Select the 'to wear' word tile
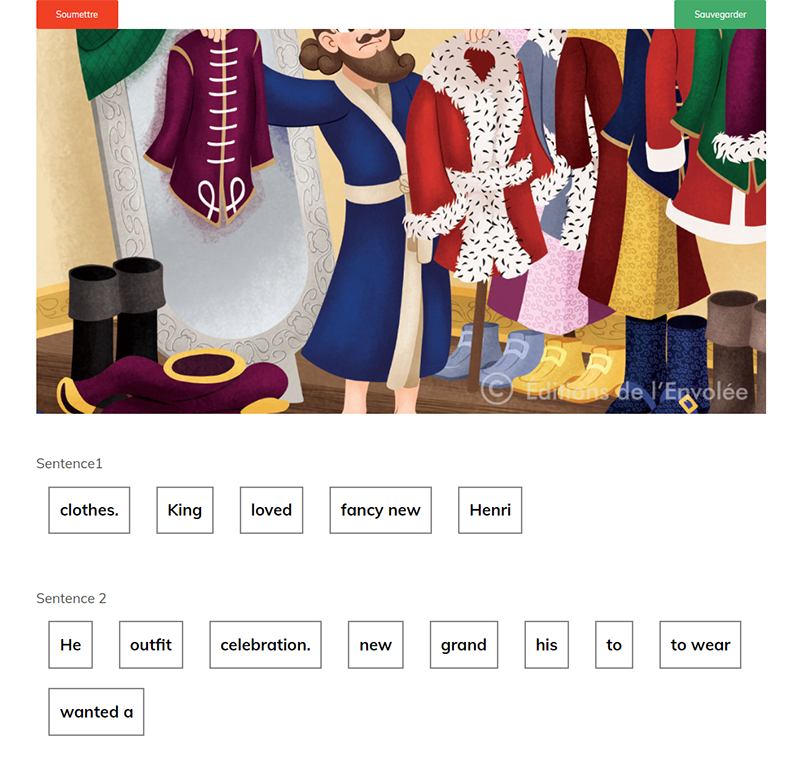 tap(700, 645)
